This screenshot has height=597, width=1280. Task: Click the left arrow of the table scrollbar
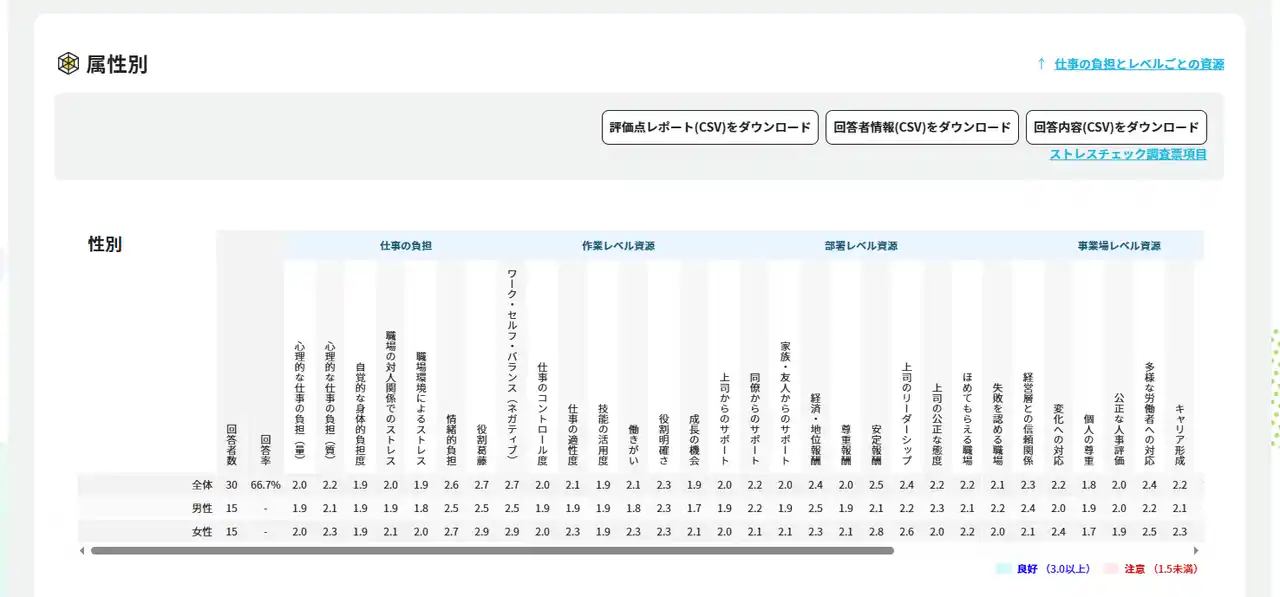83,550
